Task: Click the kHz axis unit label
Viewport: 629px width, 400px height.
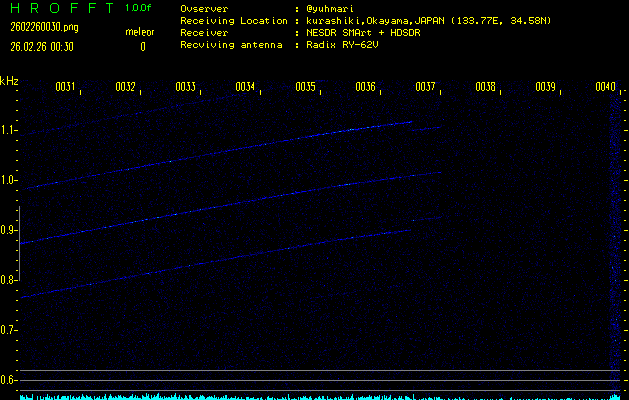Action: coord(9,81)
